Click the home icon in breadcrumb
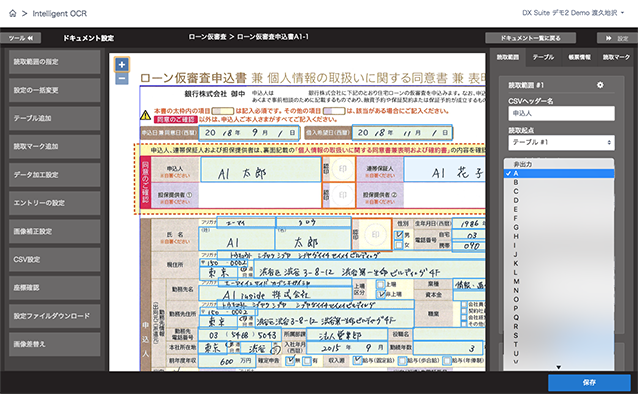 pyautogui.click(x=13, y=13)
